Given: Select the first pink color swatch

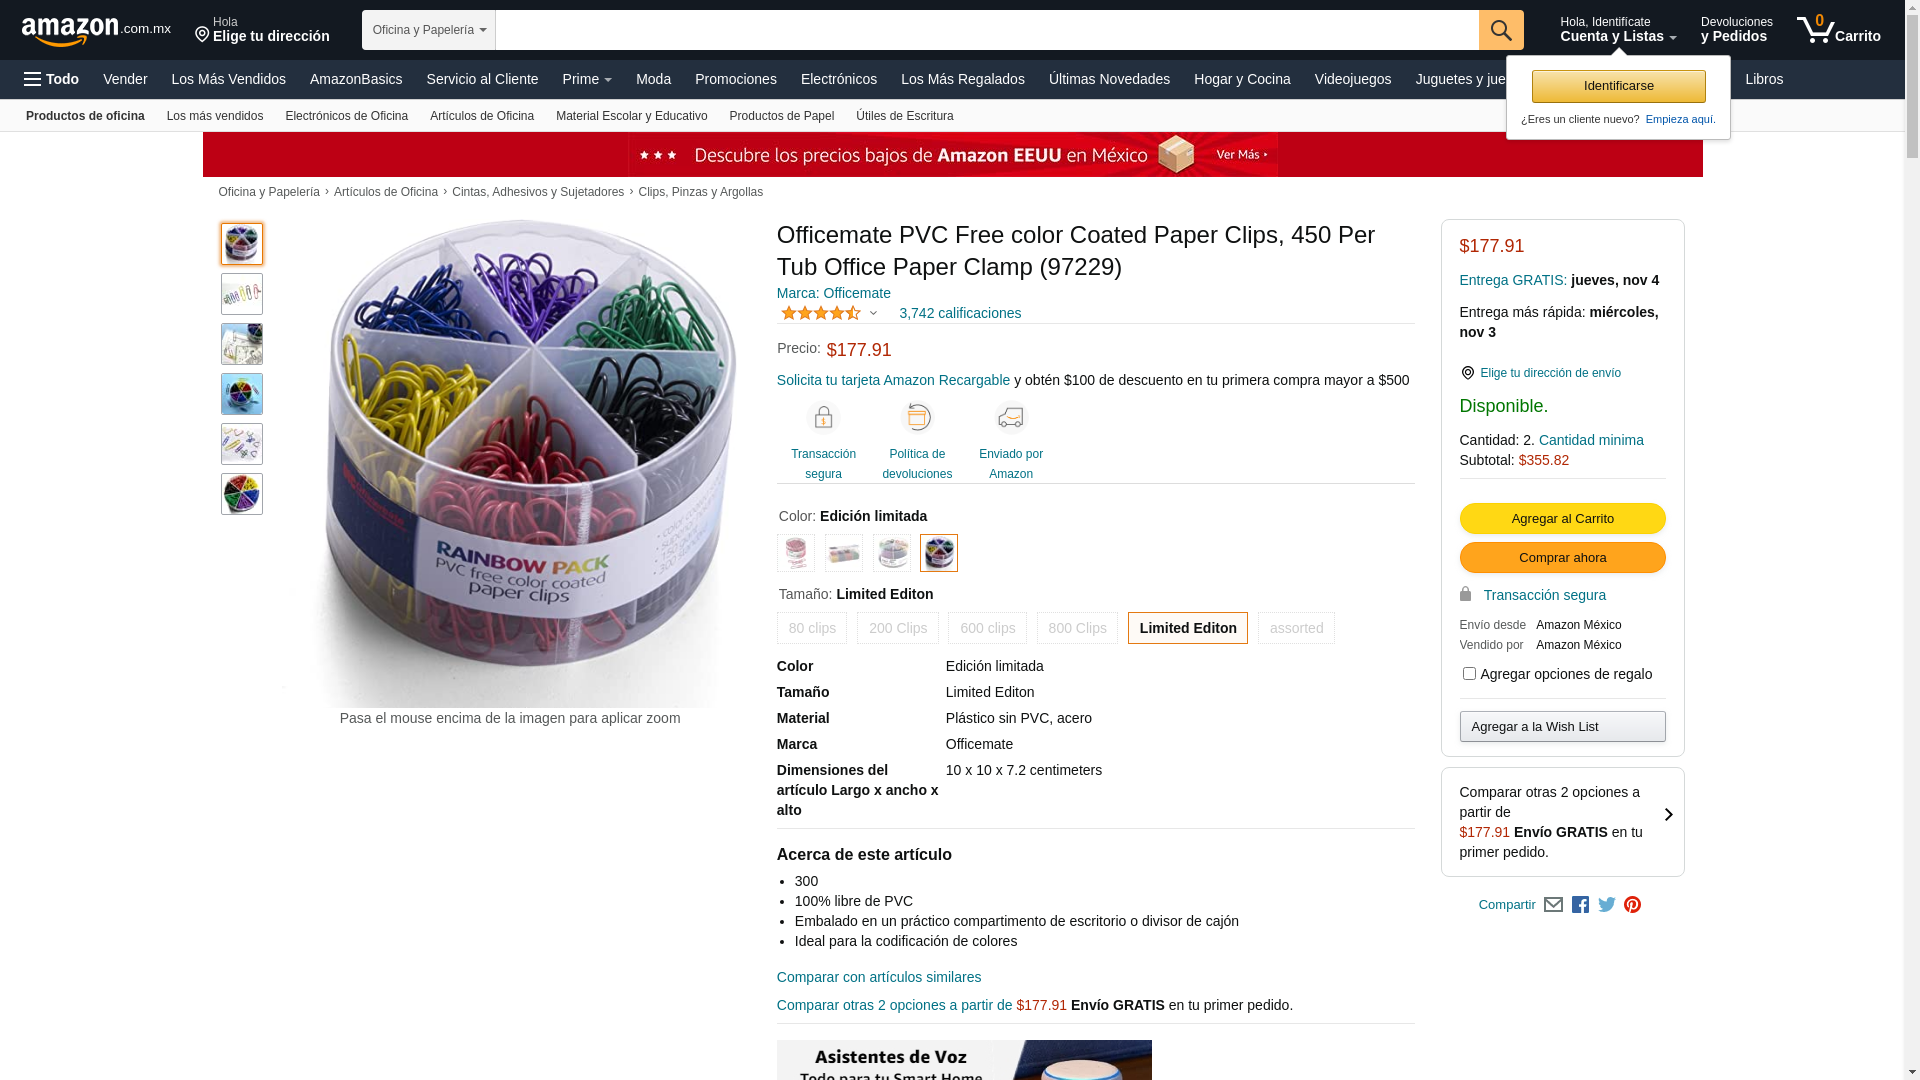Looking at the screenshot, I should pos(796,553).
